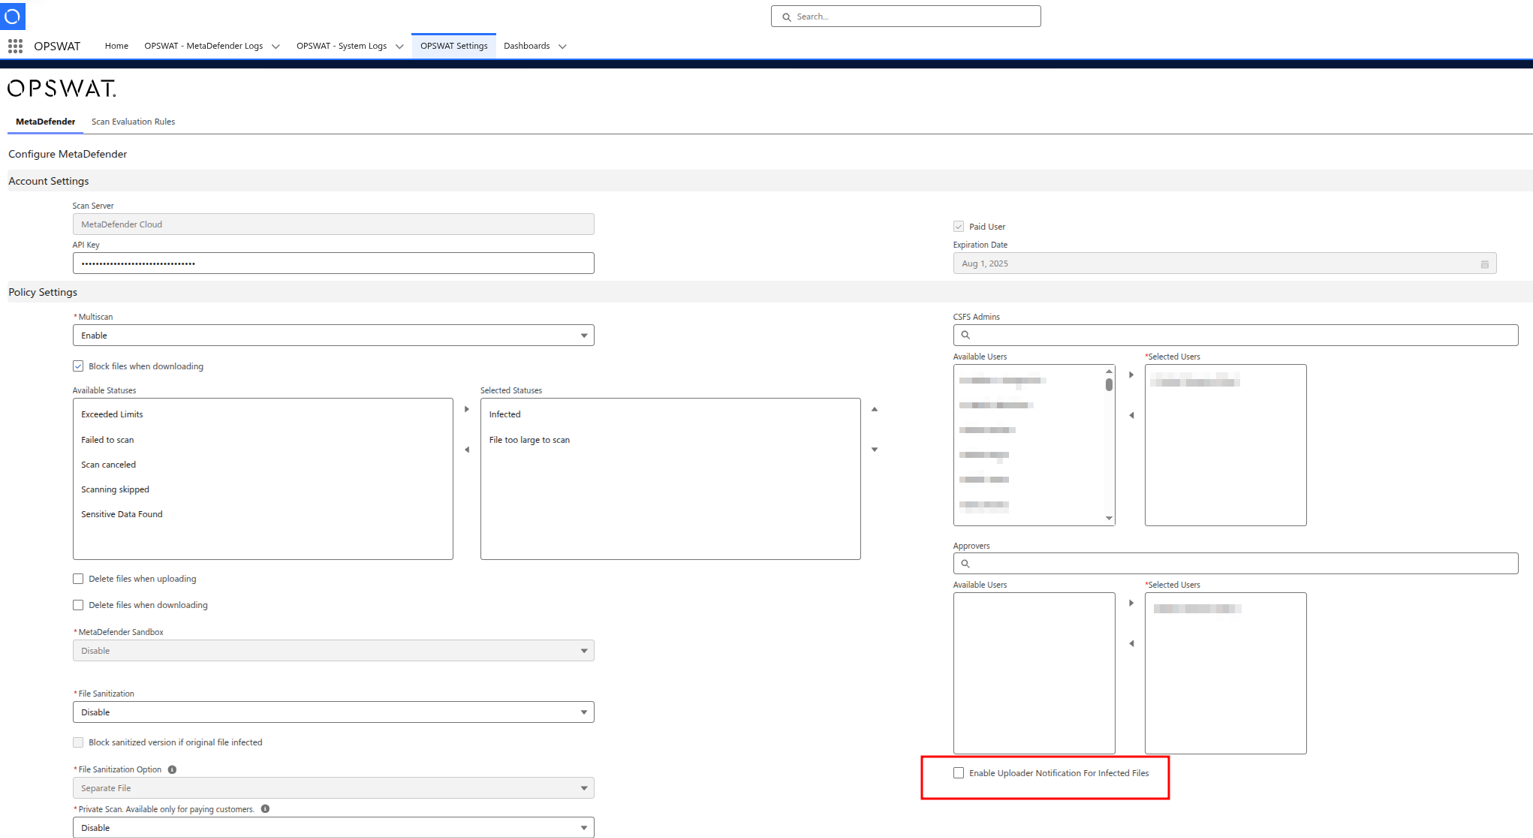
Task: Enable Uploader Notification For Infected Files
Action: coord(959,773)
